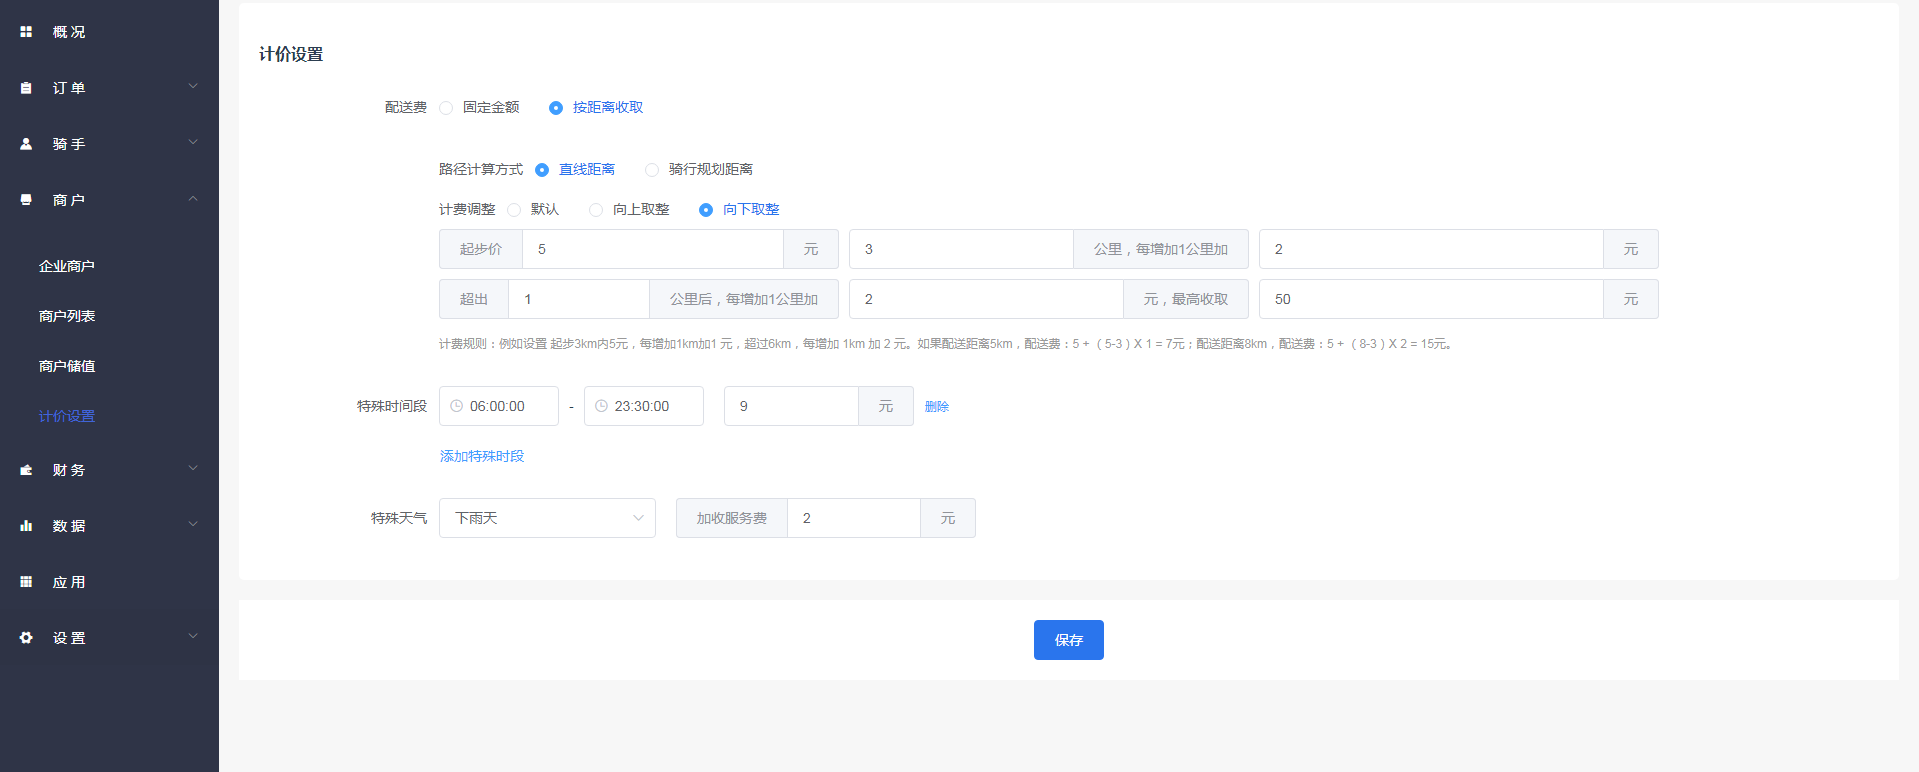The image size is (1919, 772).
Task: Click the 应用 apps grid icon
Action: (x=26, y=582)
